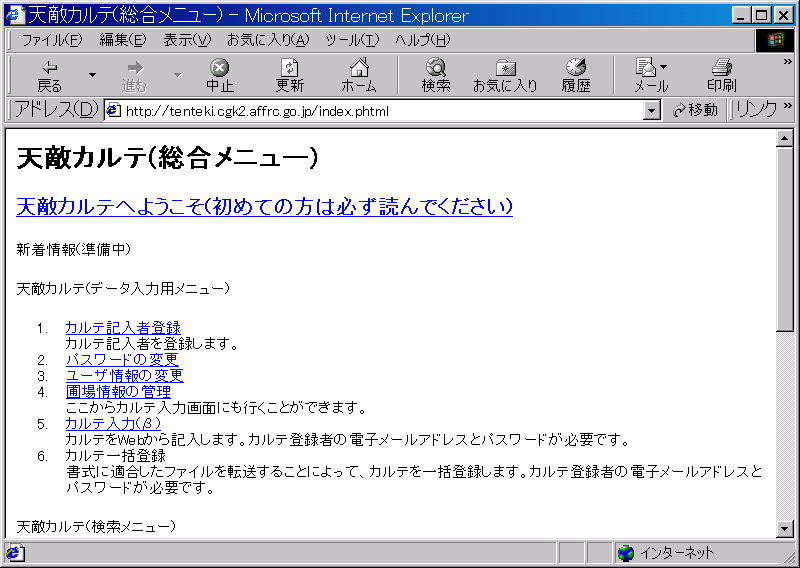Open Favorites (お気に入り) toolbar icon

pos(505,75)
